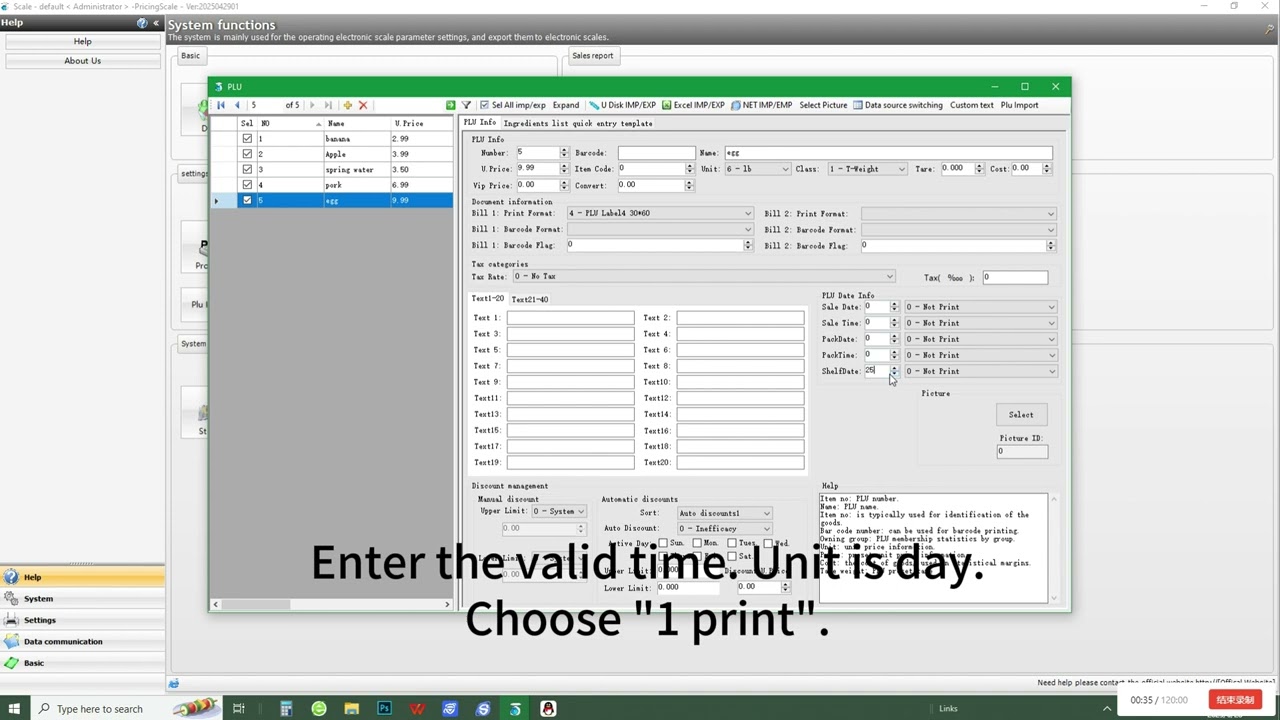Click the Picture ID input field

[x=1022, y=451]
